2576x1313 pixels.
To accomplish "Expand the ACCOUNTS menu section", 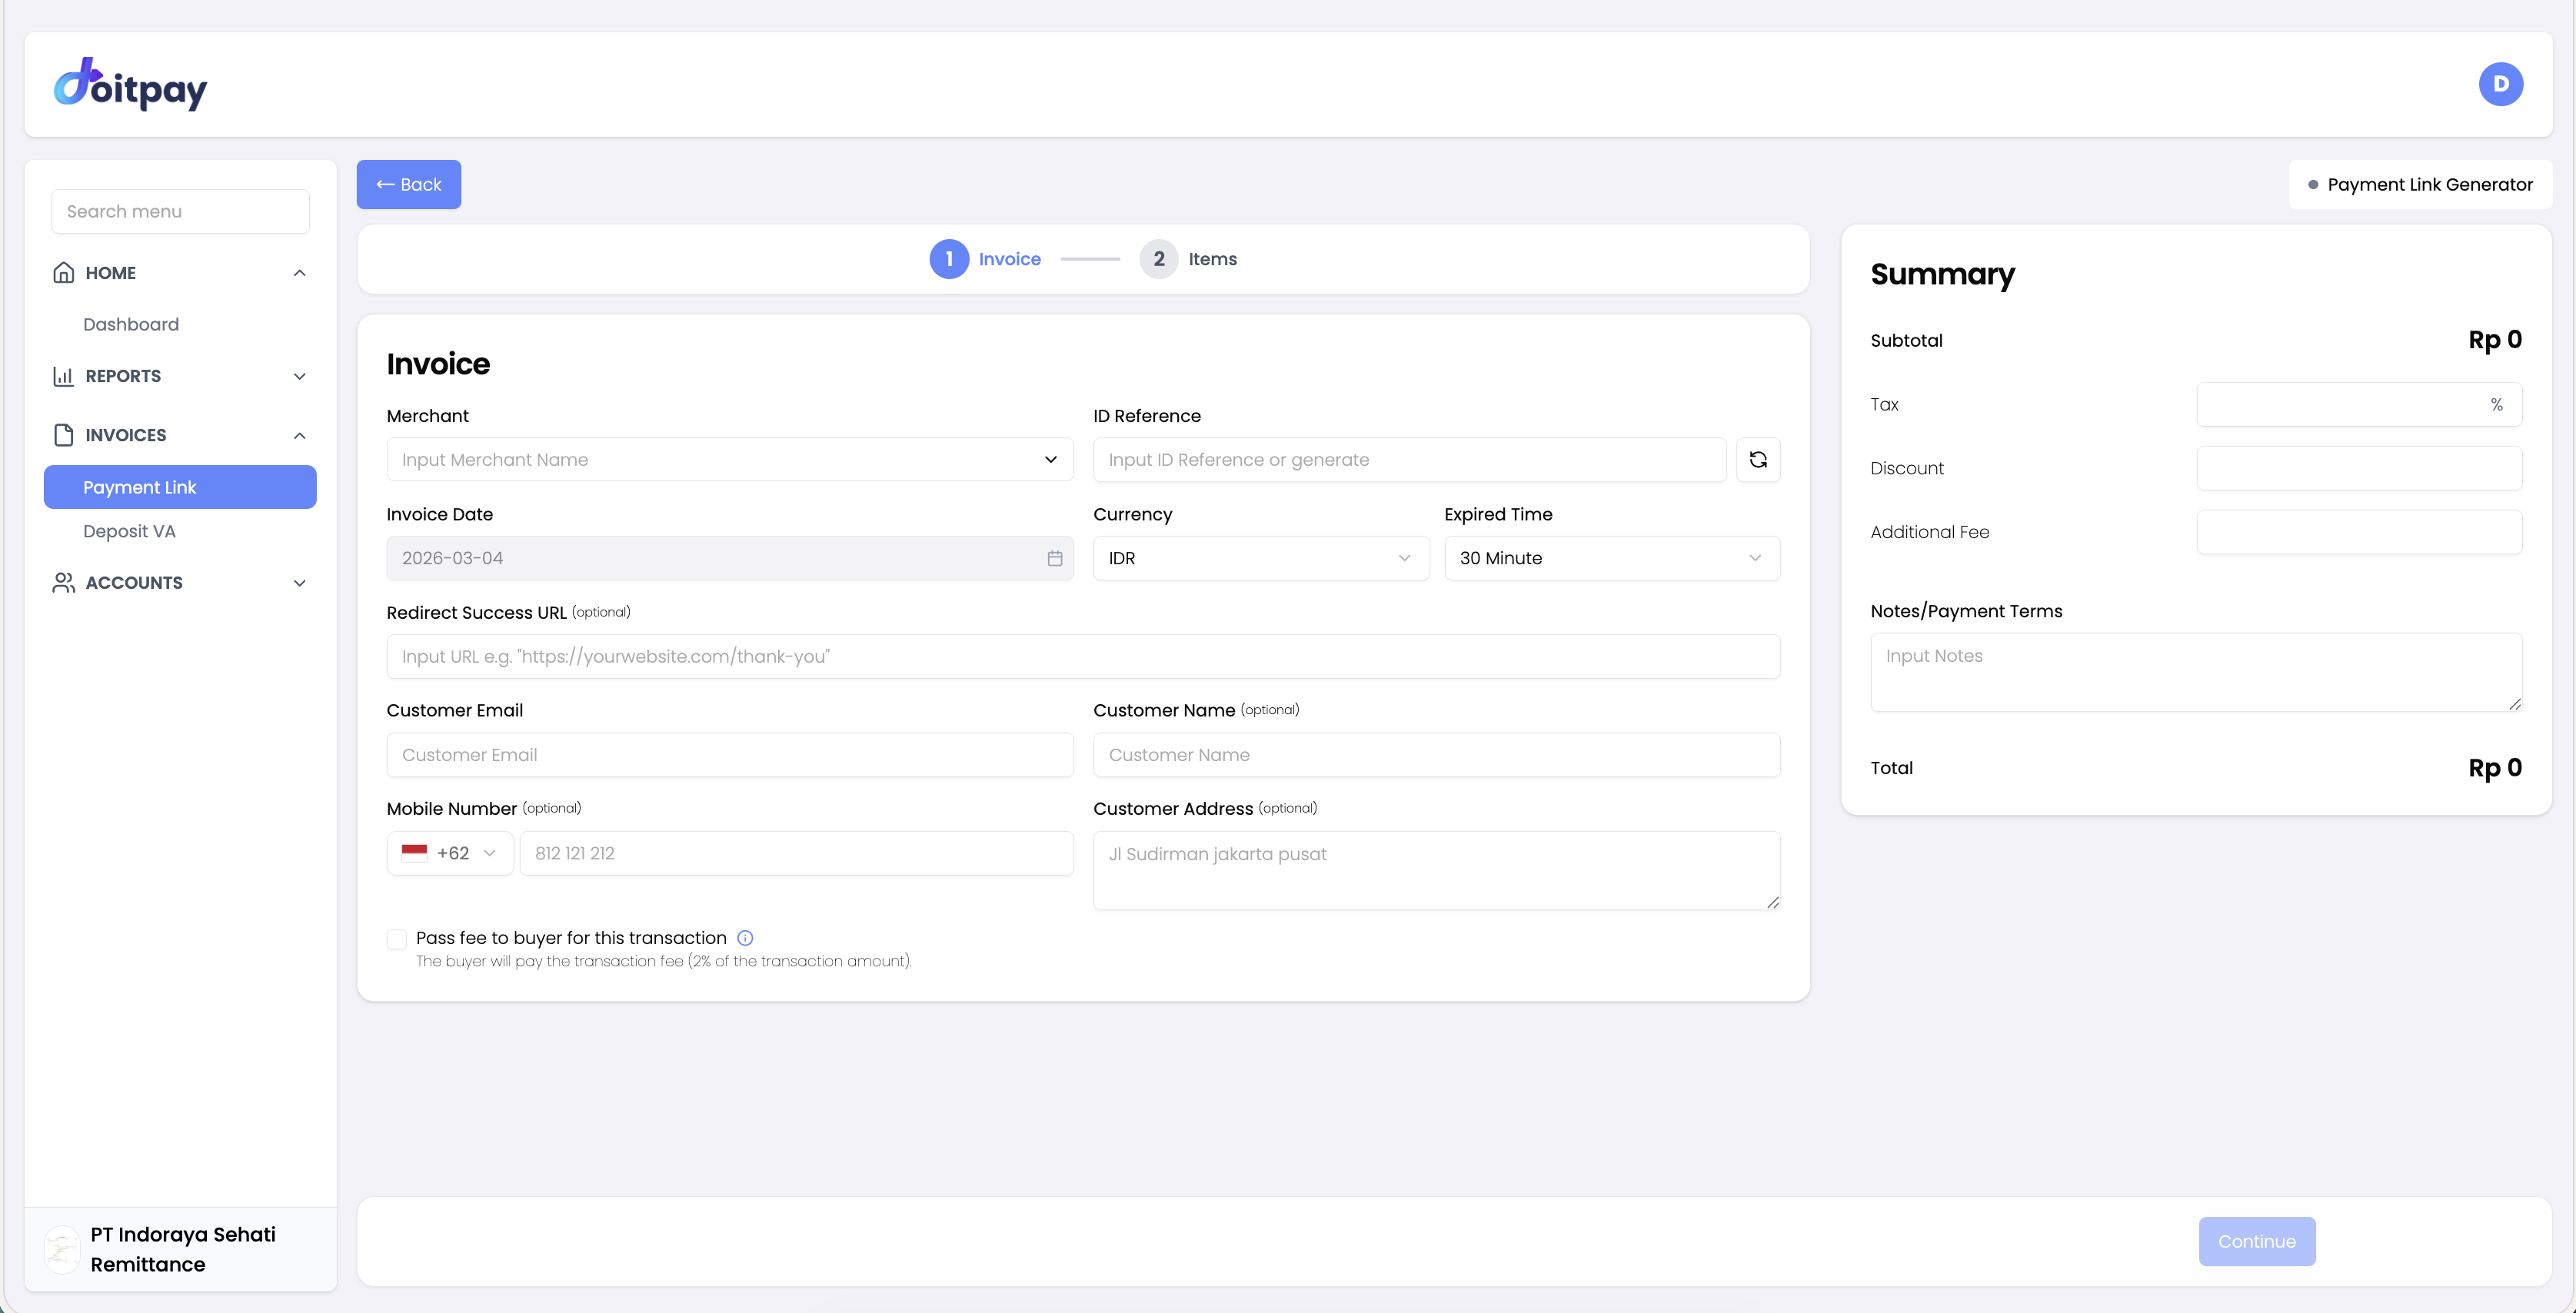I will click(299, 583).
